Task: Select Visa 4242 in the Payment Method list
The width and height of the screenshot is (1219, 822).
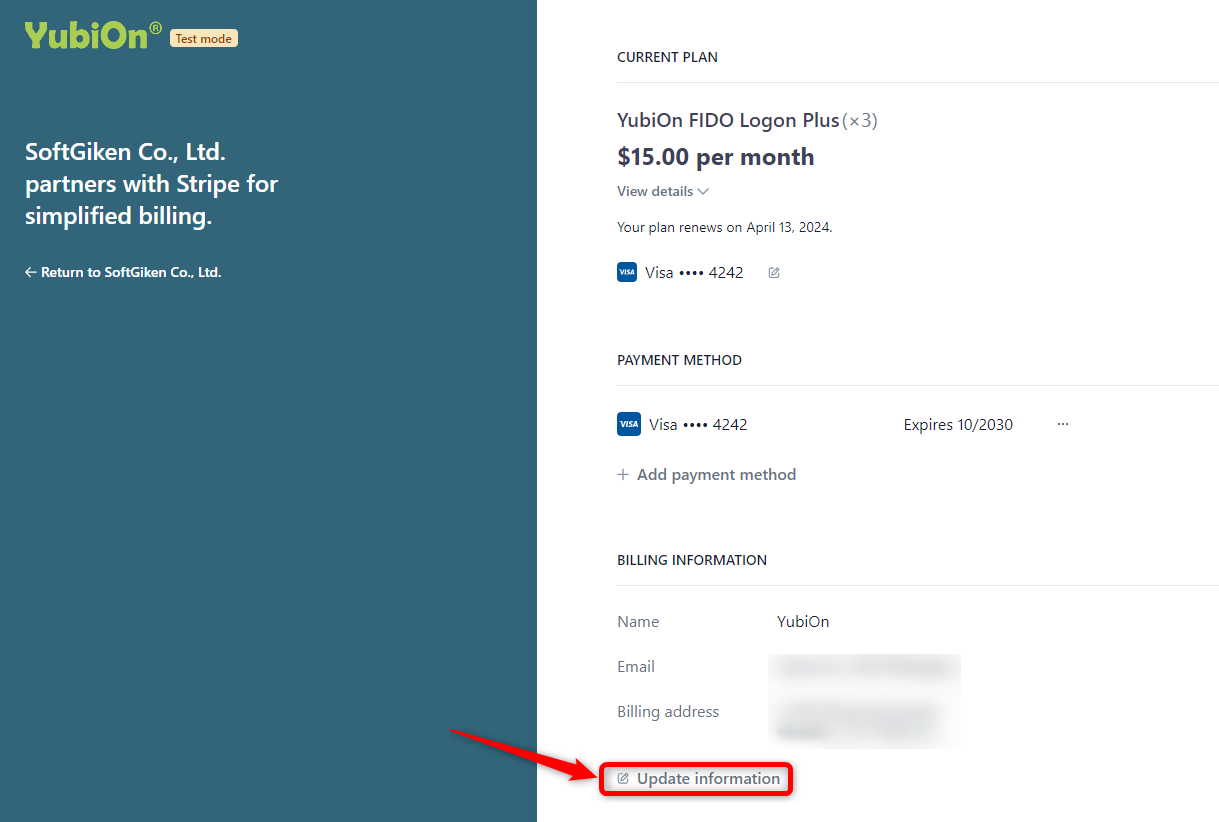Action: [x=698, y=424]
